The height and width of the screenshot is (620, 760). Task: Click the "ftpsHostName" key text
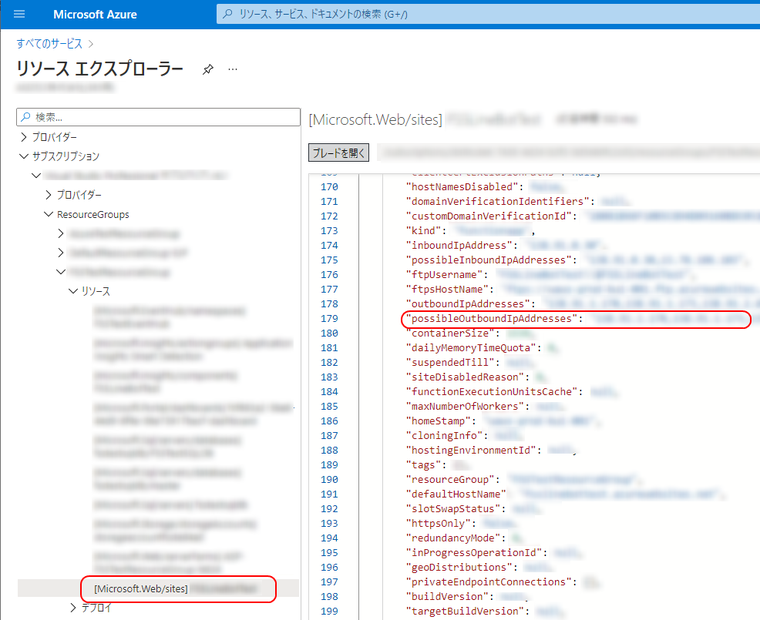[446, 289]
